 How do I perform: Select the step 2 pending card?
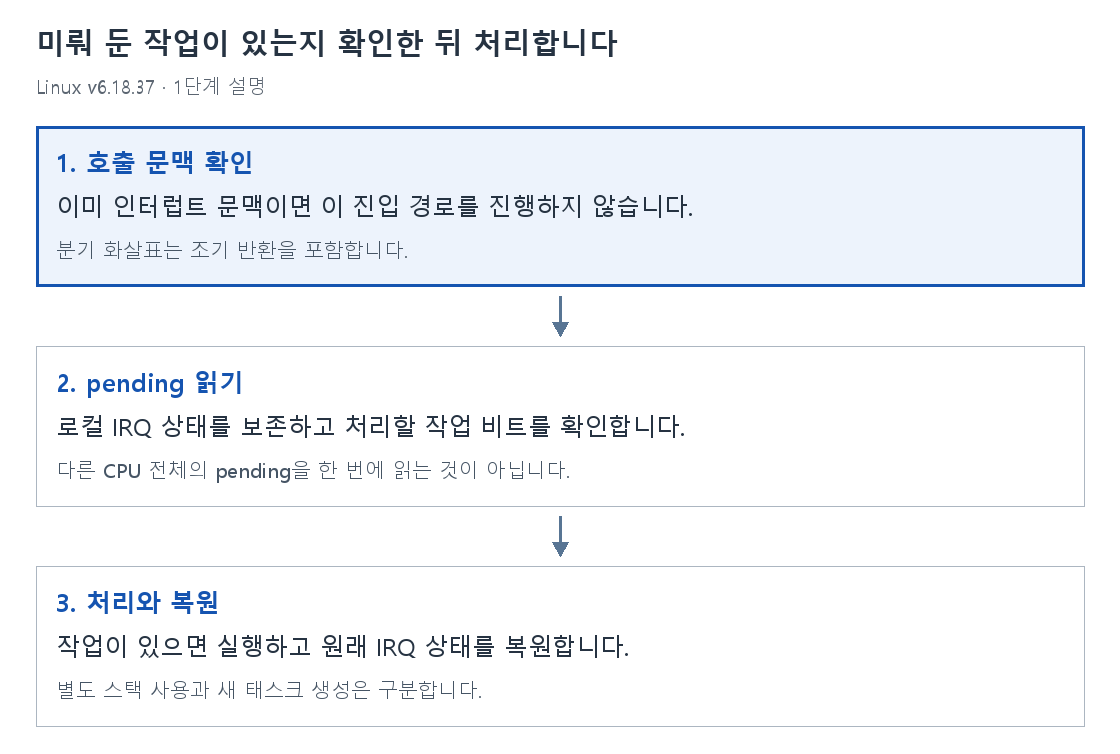[560, 426]
